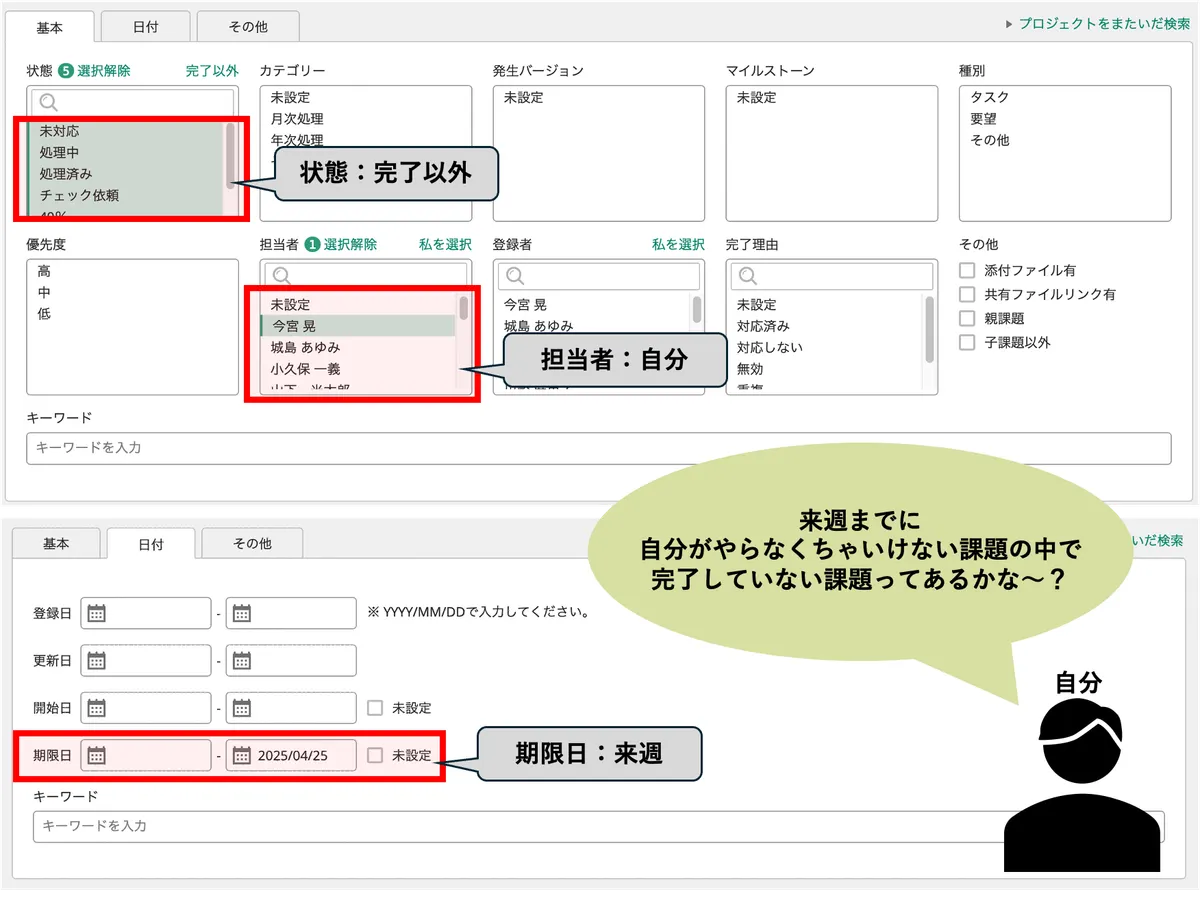The height and width of the screenshot is (907, 1200).
Task: Click 私を選択 link above 担当者 list
Action: pyautogui.click(x=445, y=244)
